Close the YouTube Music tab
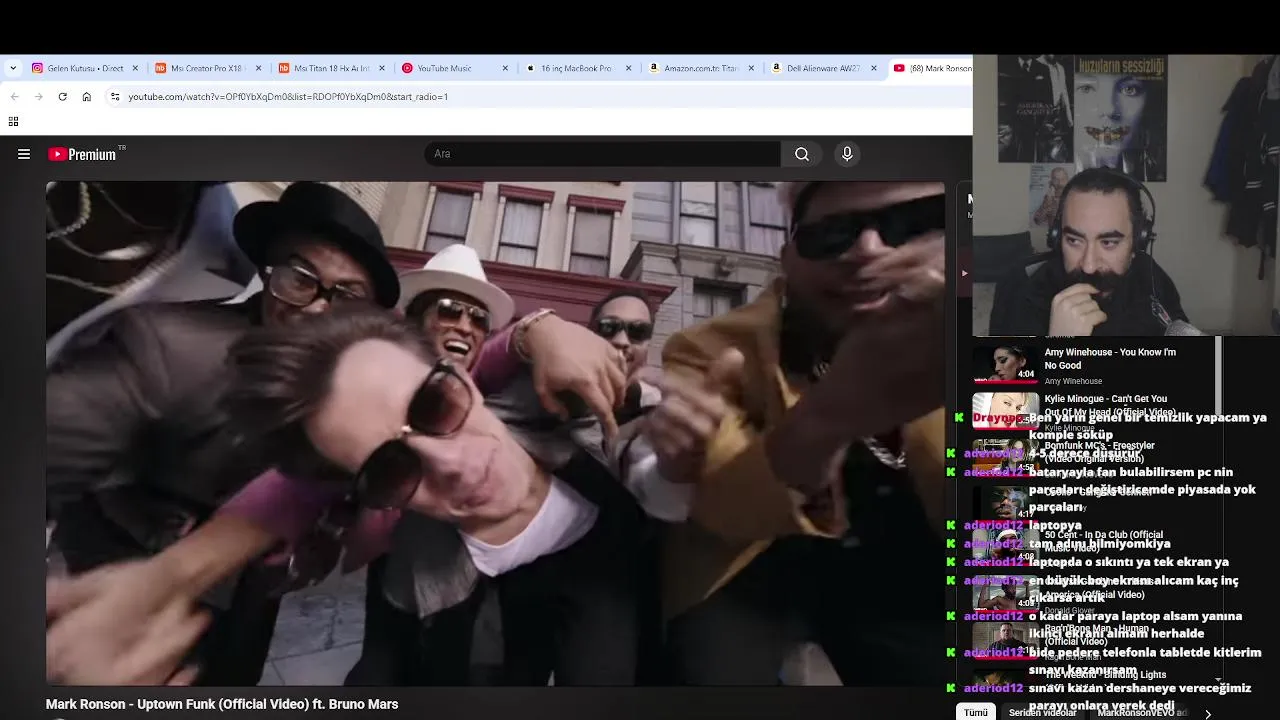 (505, 68)
